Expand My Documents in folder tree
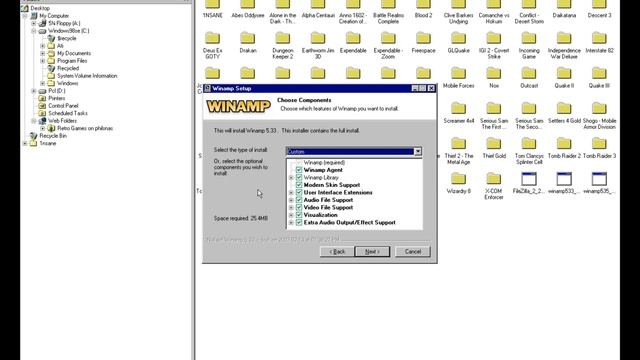Viewport: 640px width, 360px height. point(42,53)
